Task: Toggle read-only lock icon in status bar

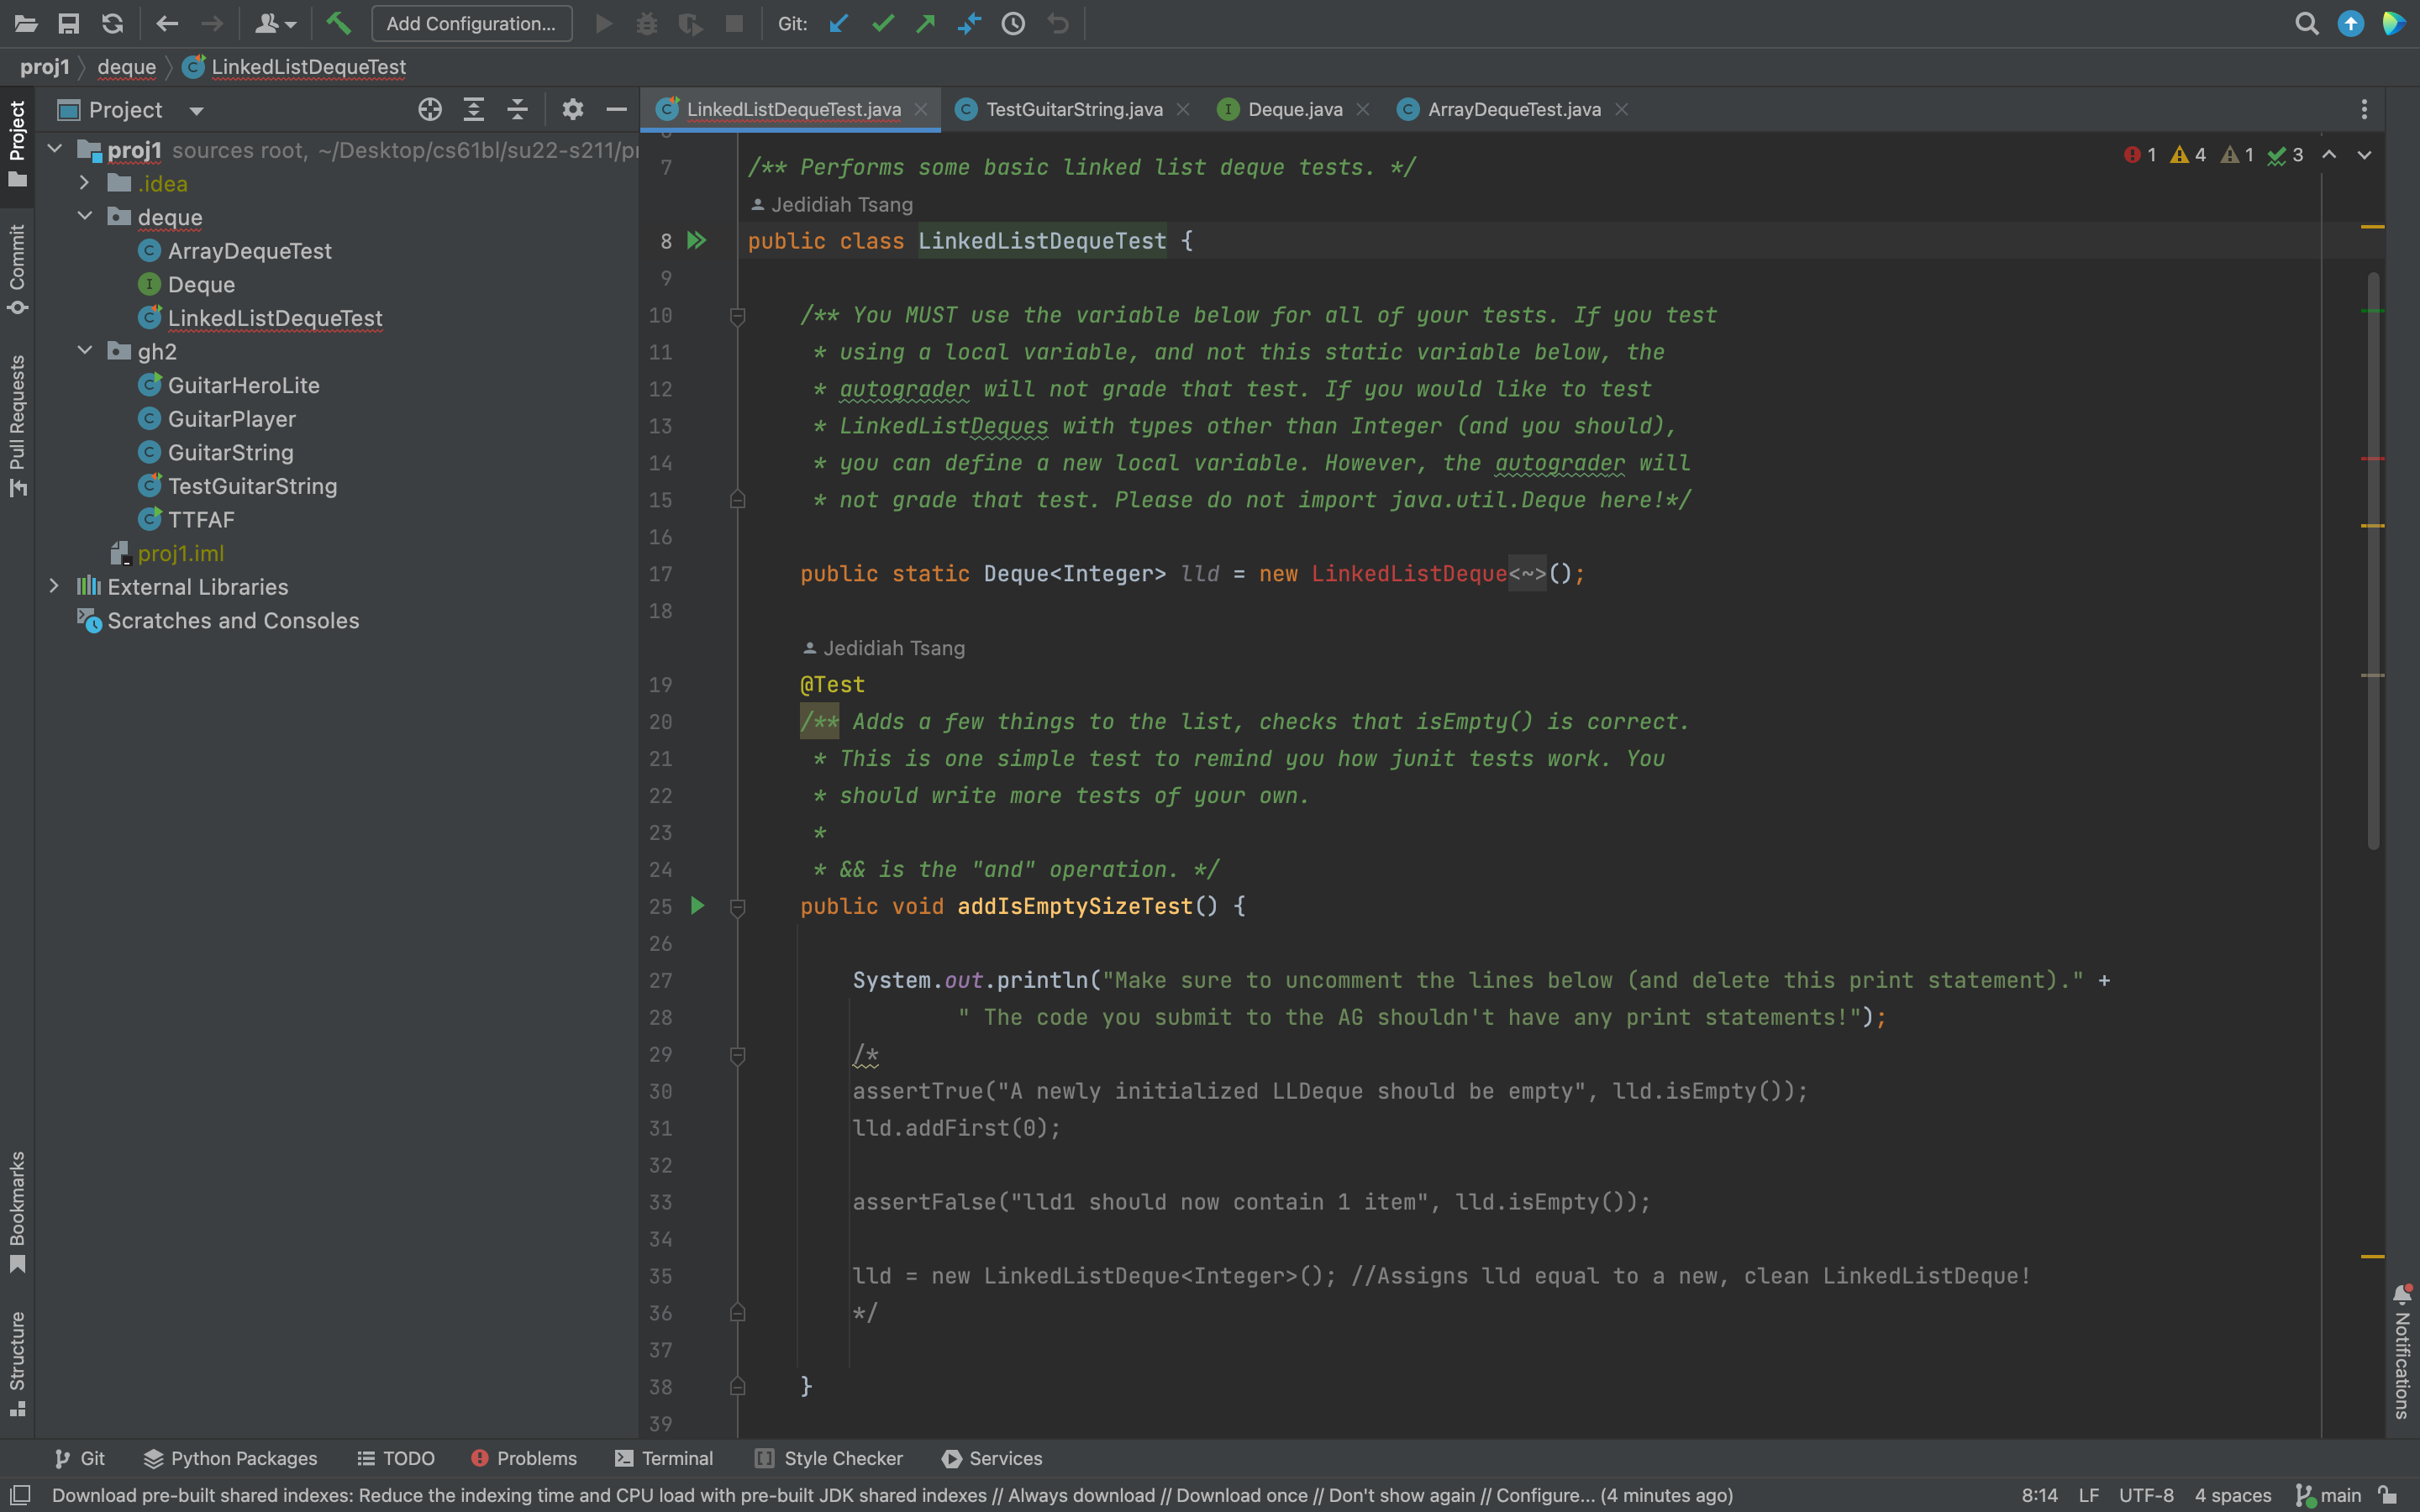Action: point(2388,1495)
